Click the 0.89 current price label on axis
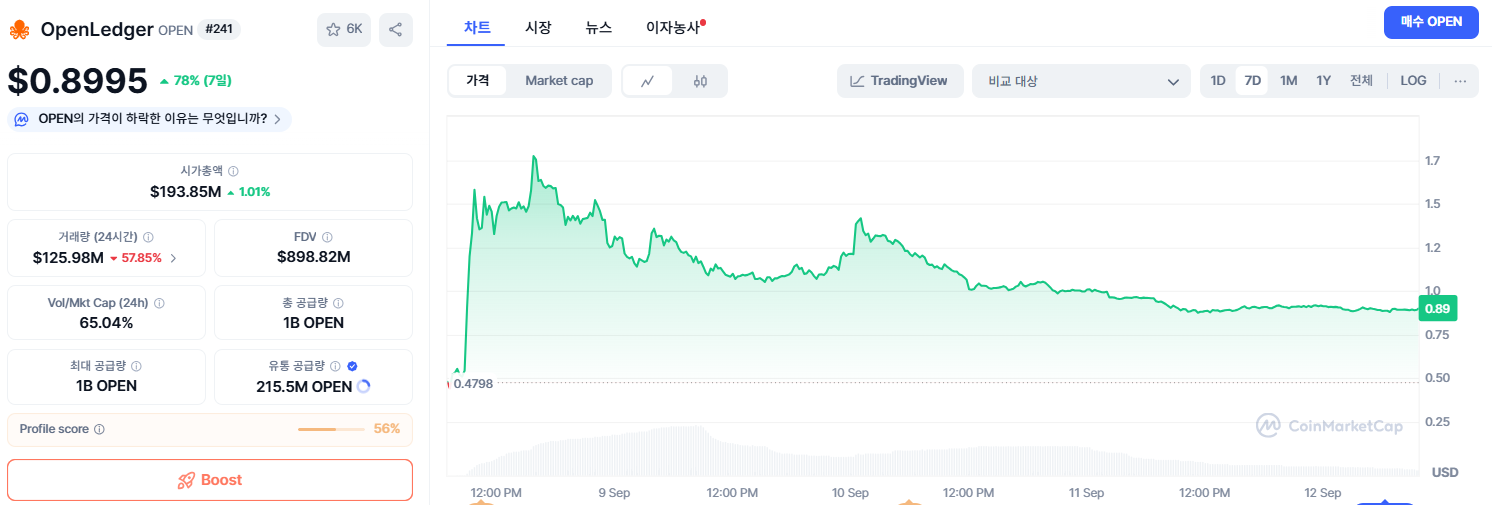Image resolution: width=1492 pixels, height=505 pixels. point(1437,309)
